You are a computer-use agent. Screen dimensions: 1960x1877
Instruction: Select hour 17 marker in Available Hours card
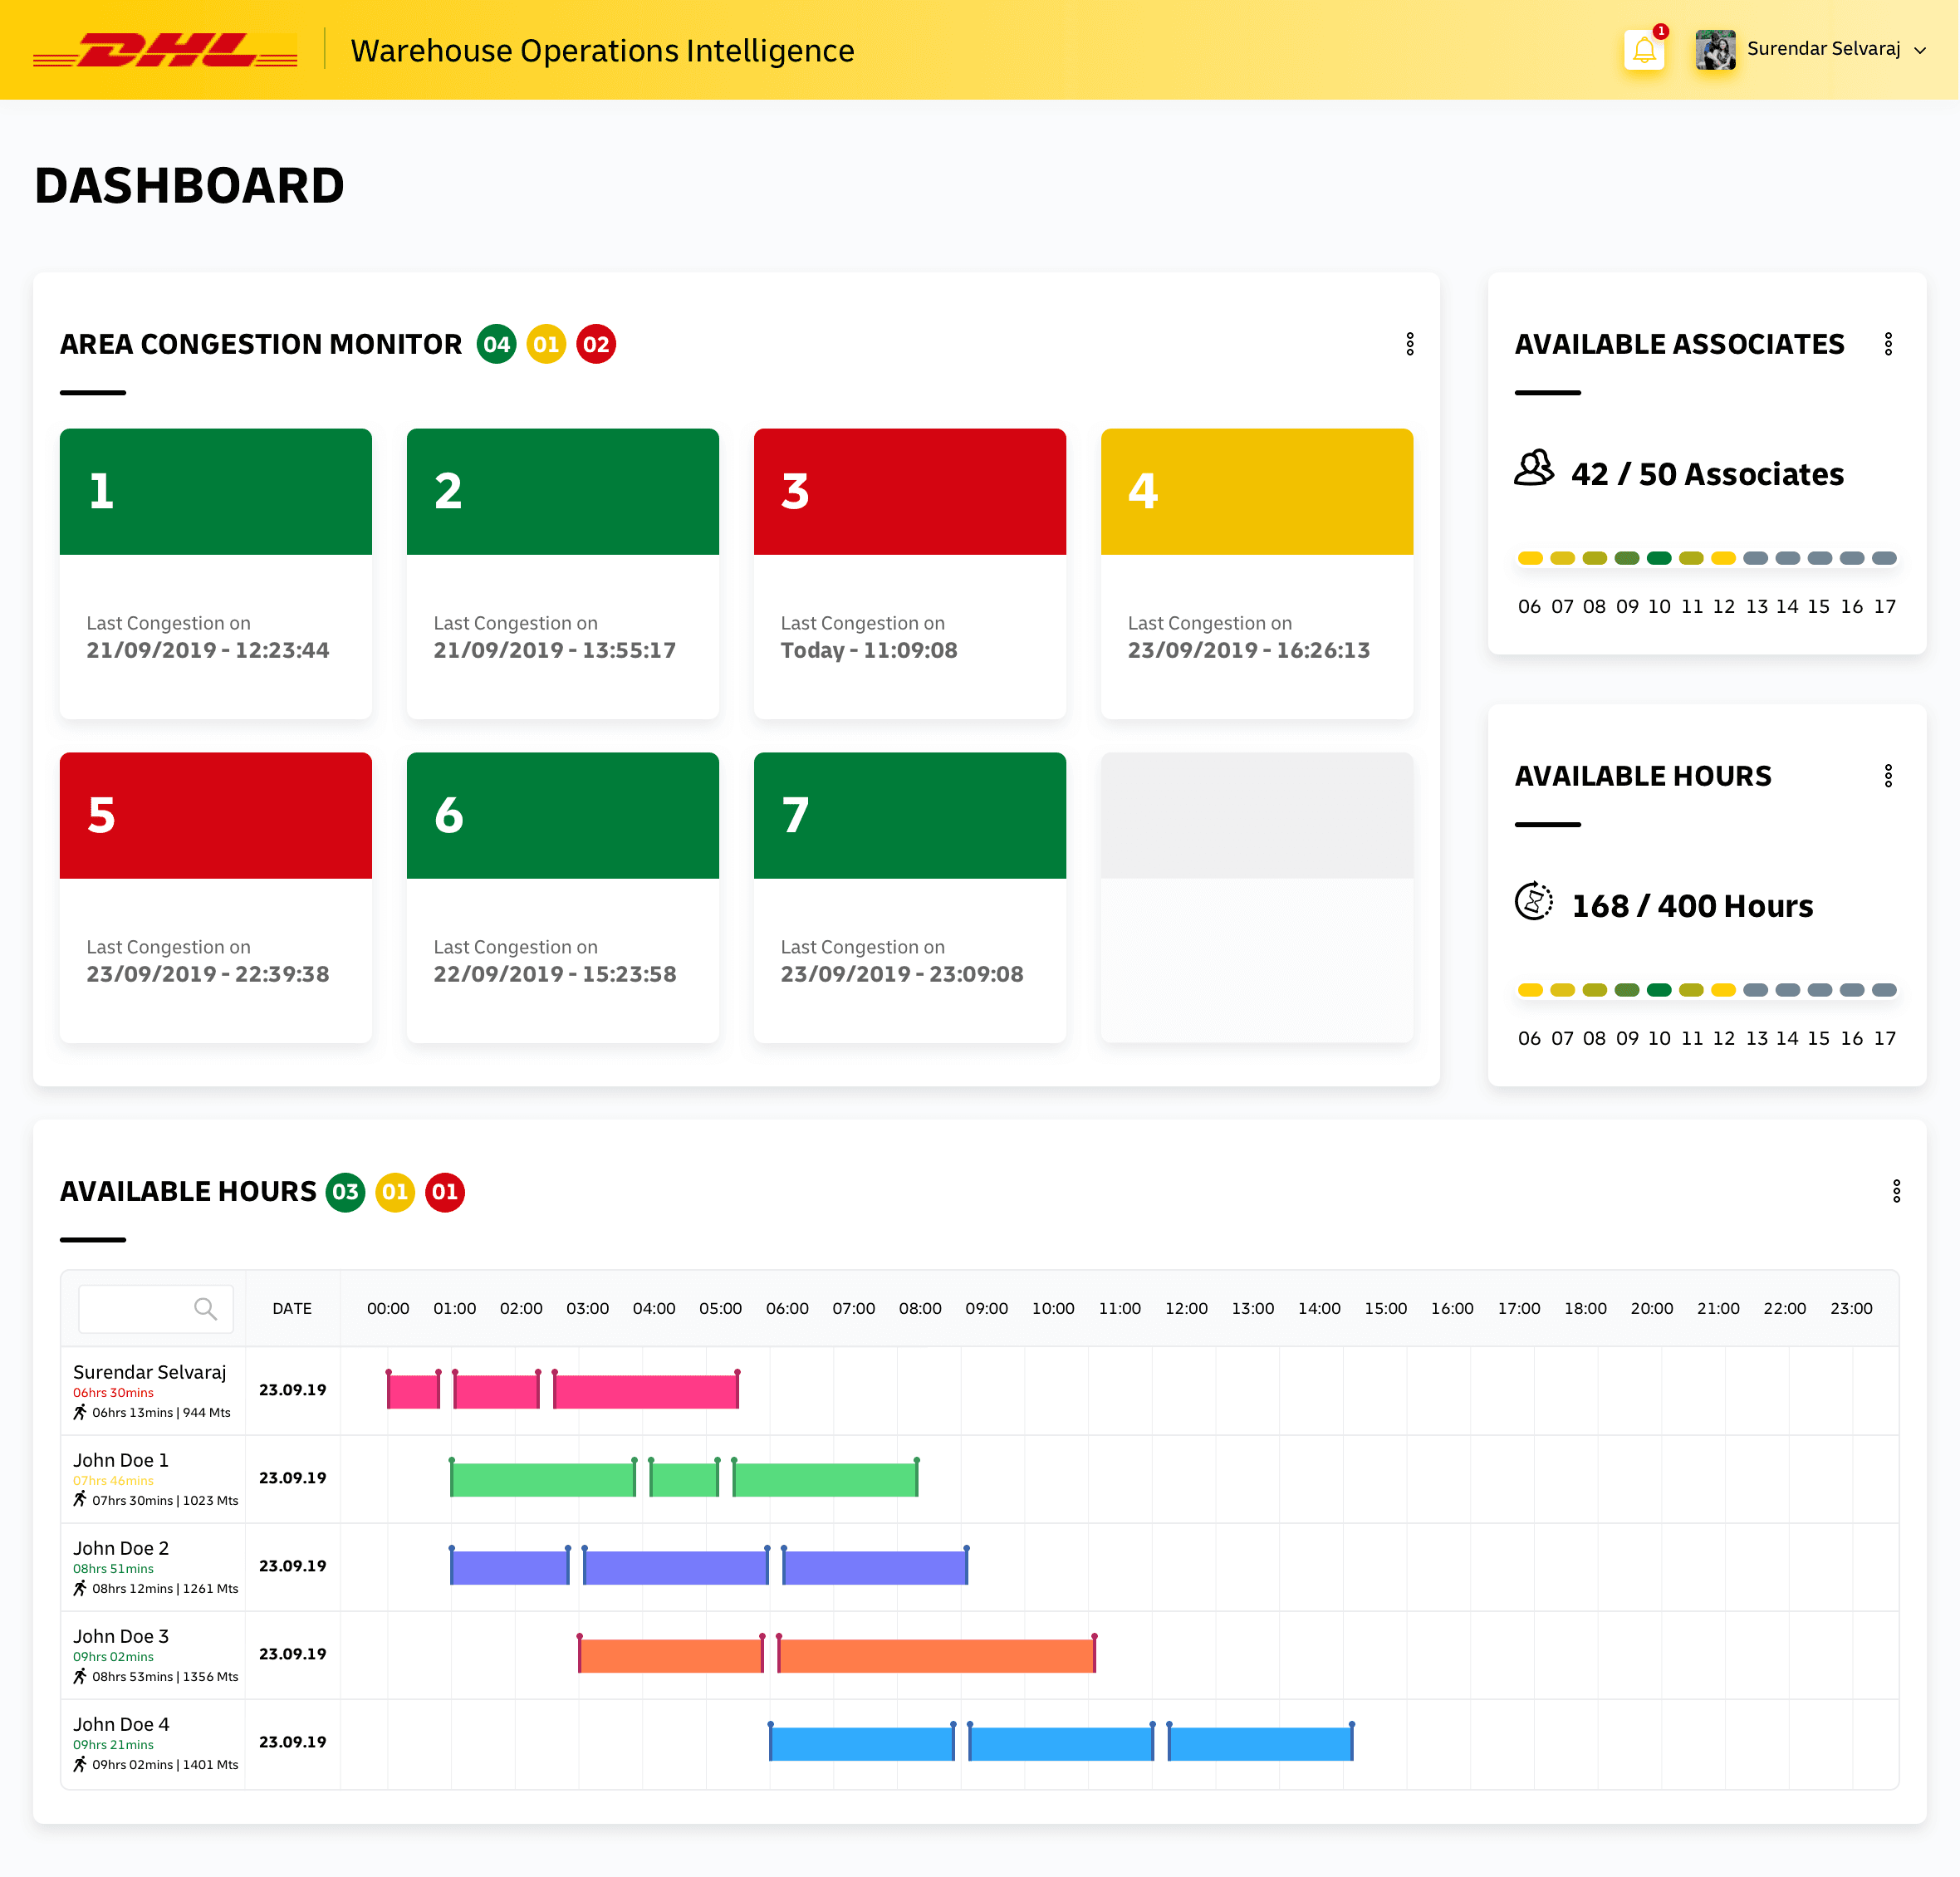1884,990
